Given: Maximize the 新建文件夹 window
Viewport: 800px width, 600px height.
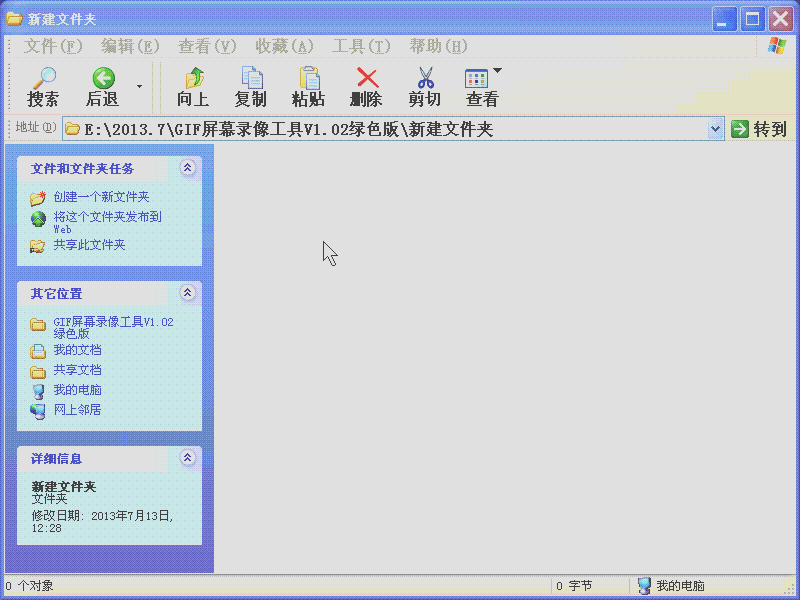Looking at the screenshot, I should [753, 19].
